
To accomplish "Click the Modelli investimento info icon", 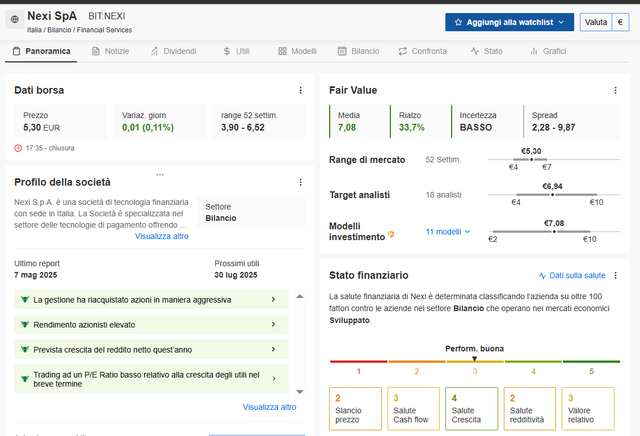I will 391,235.
